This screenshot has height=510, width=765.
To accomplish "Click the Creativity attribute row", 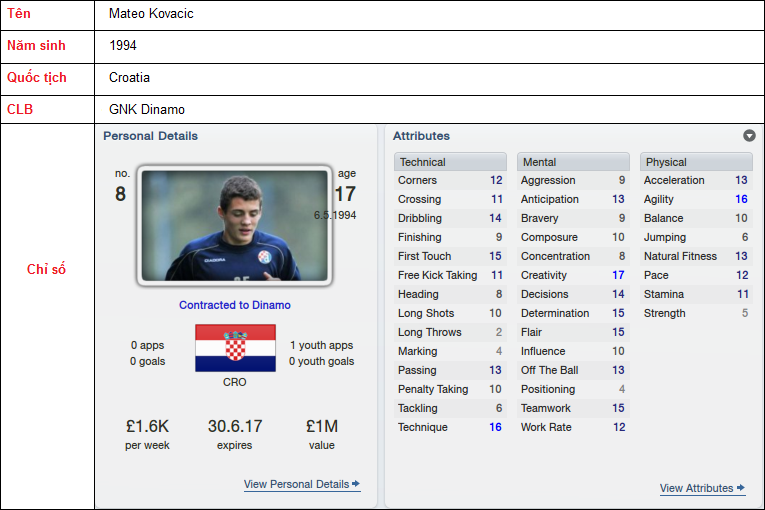I will pyautogui.click(x=573, y=275).
